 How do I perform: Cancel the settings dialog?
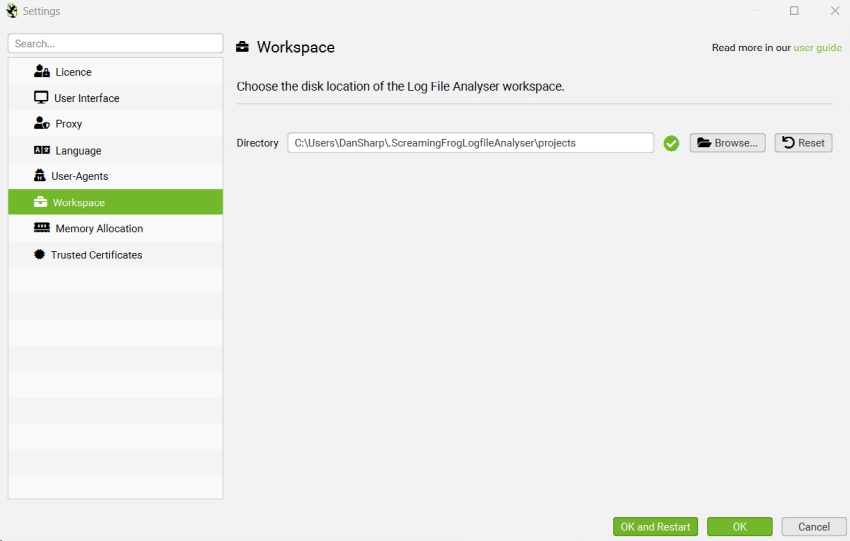click(x=814, y=526)
